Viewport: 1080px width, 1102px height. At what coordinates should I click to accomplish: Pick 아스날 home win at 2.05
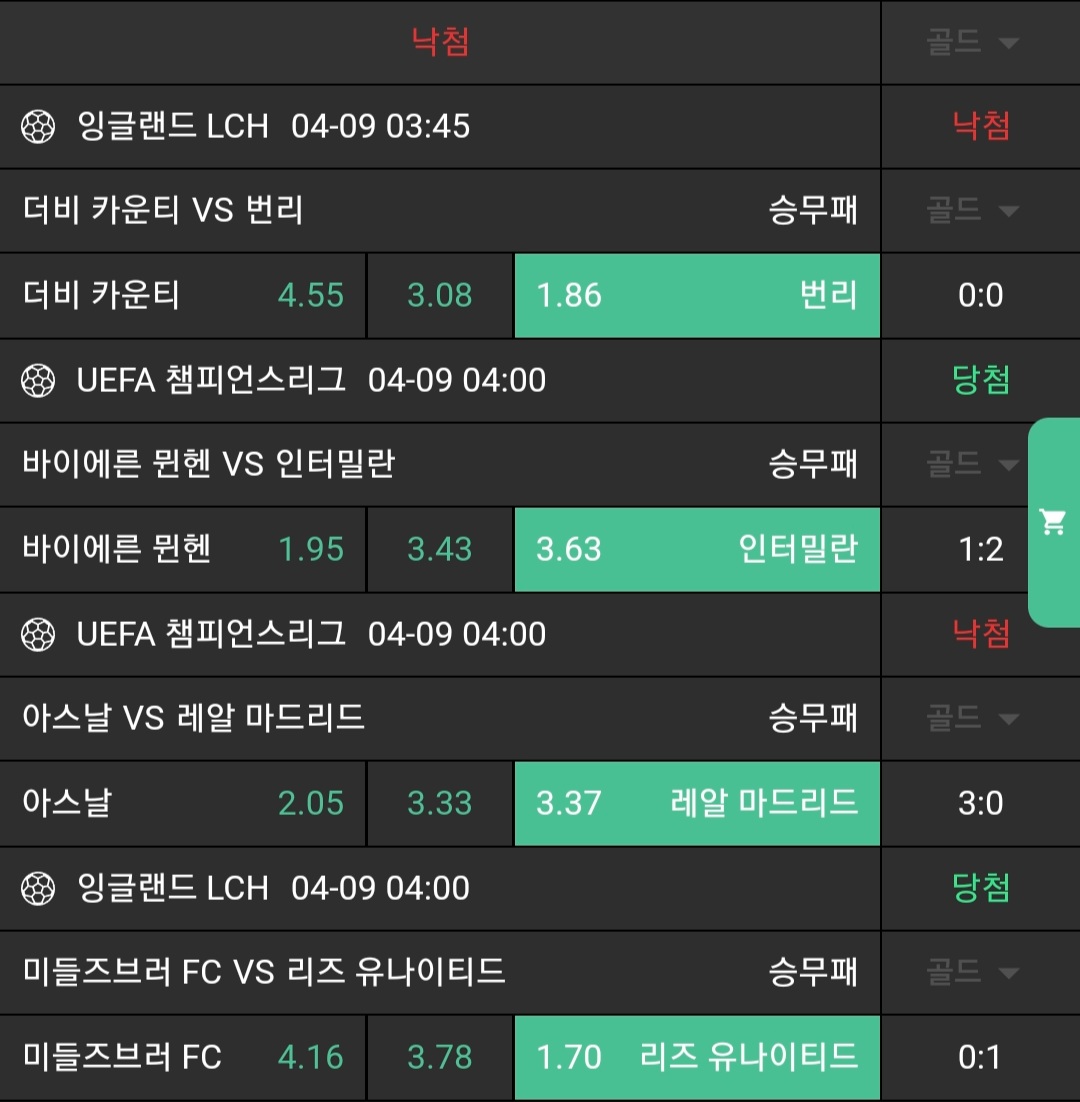183,804
